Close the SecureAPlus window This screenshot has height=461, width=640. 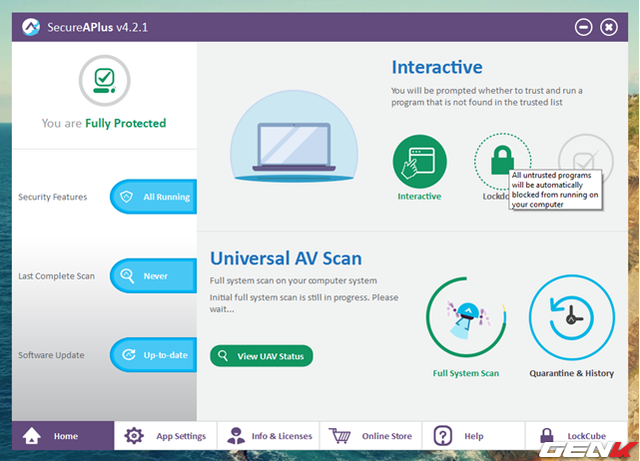point(609,27)
